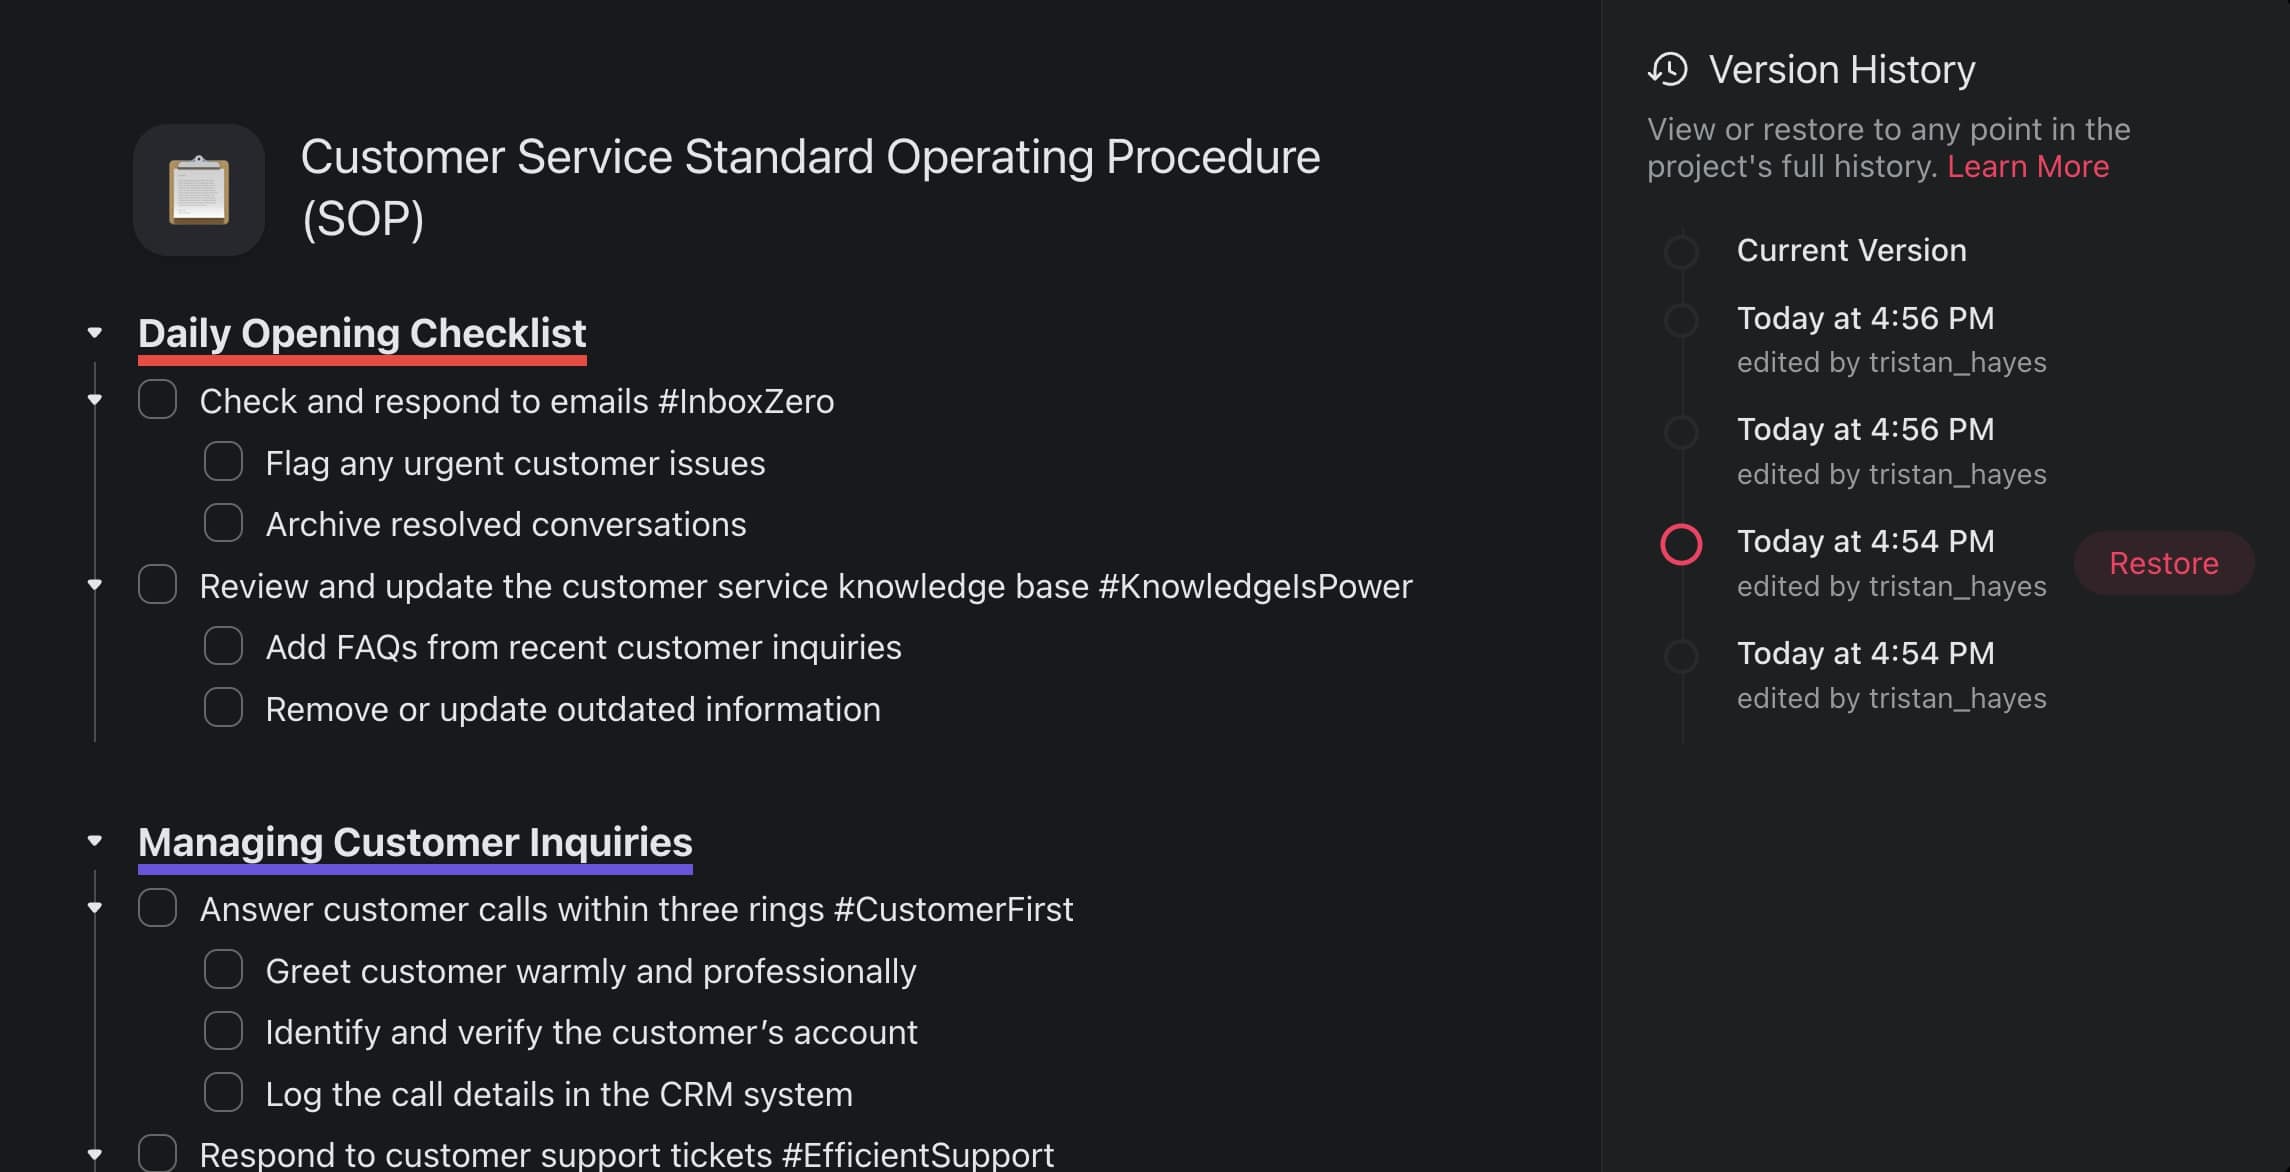Select the last 'Today at 4:54 PM' version
The width and height of the screenshot is (2290, 1172).
pyautogui.click(x=1865, y=654)
